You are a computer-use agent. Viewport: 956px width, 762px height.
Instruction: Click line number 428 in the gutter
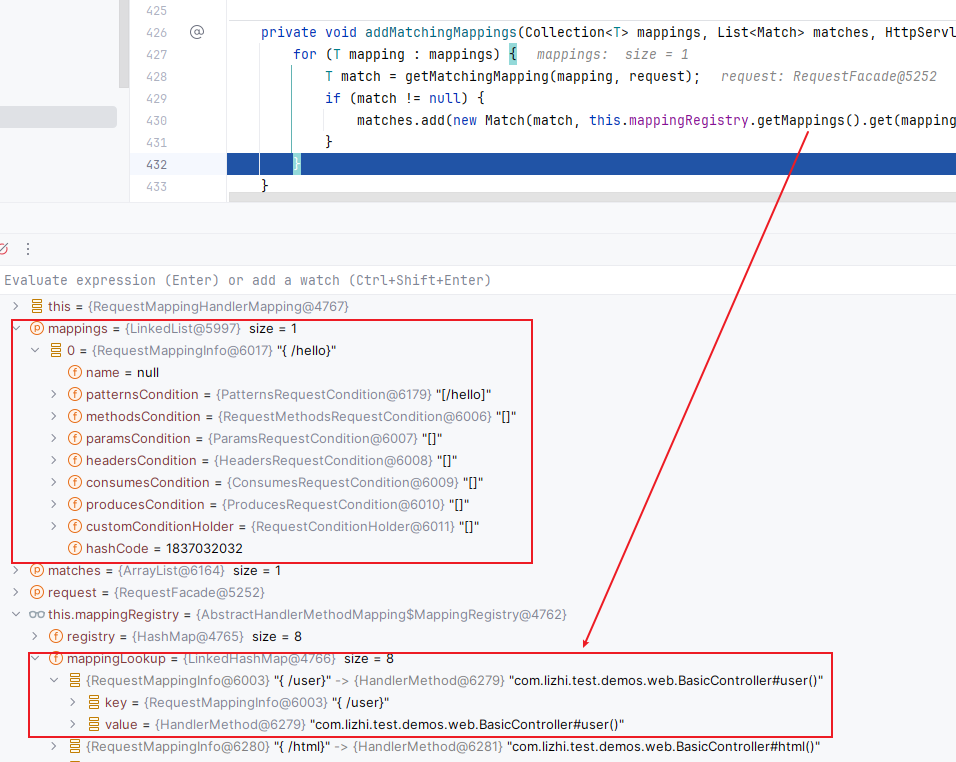pyautogui.click(x=157, y=77)
